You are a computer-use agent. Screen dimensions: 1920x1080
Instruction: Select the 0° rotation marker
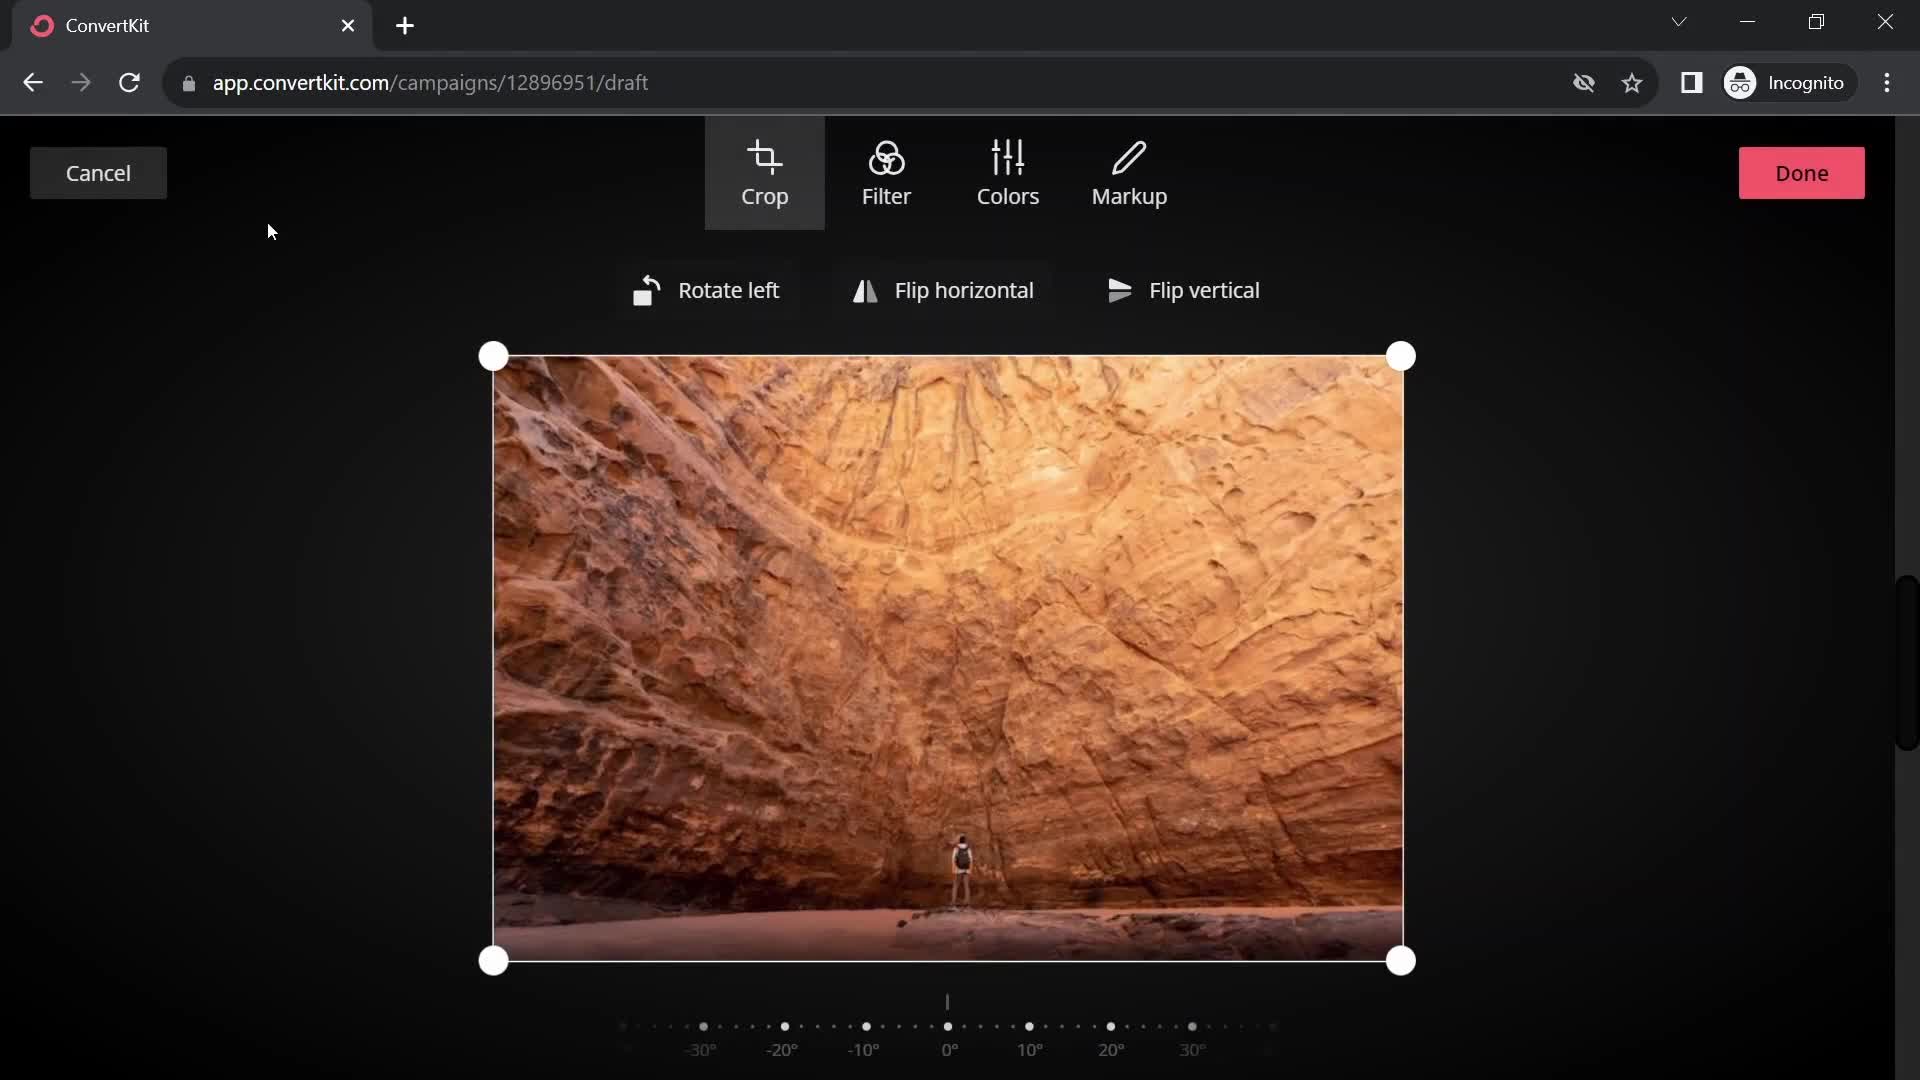[947, 1026]
